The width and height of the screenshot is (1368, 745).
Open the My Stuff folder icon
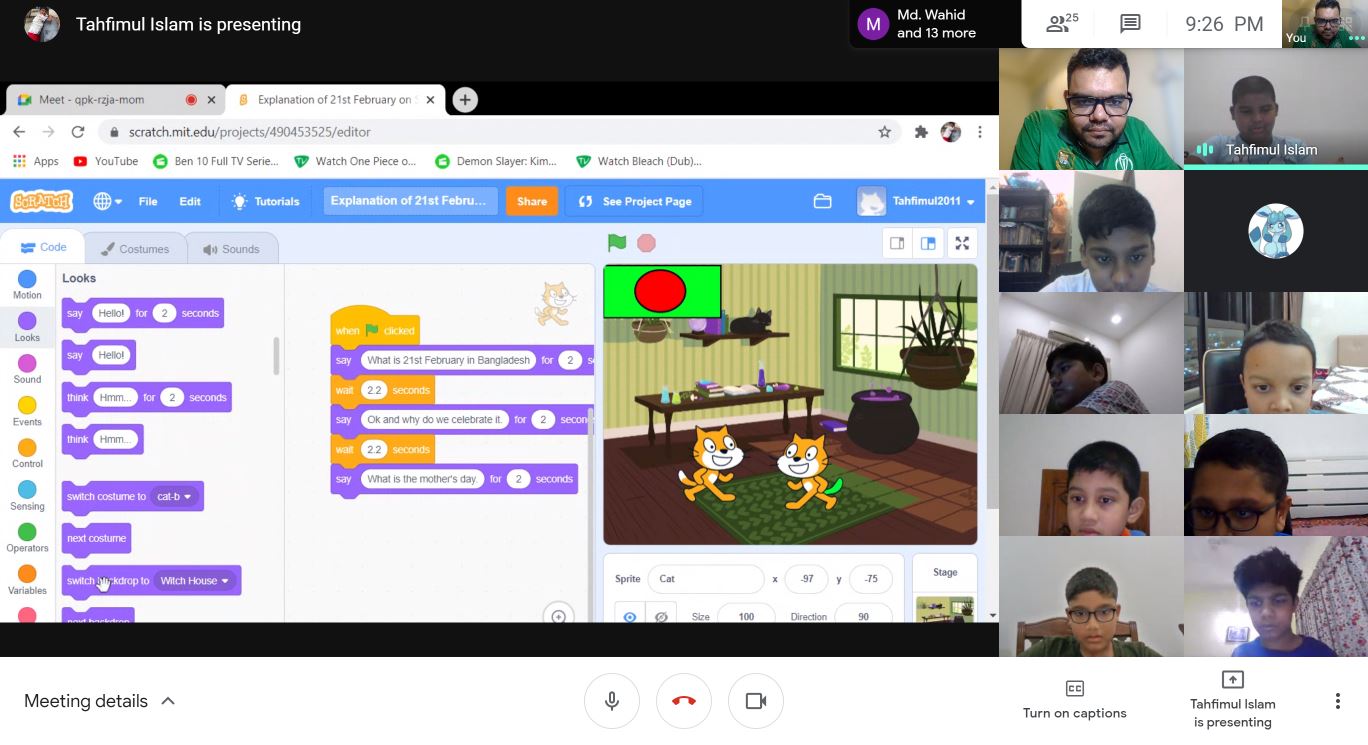coord(822,201)
